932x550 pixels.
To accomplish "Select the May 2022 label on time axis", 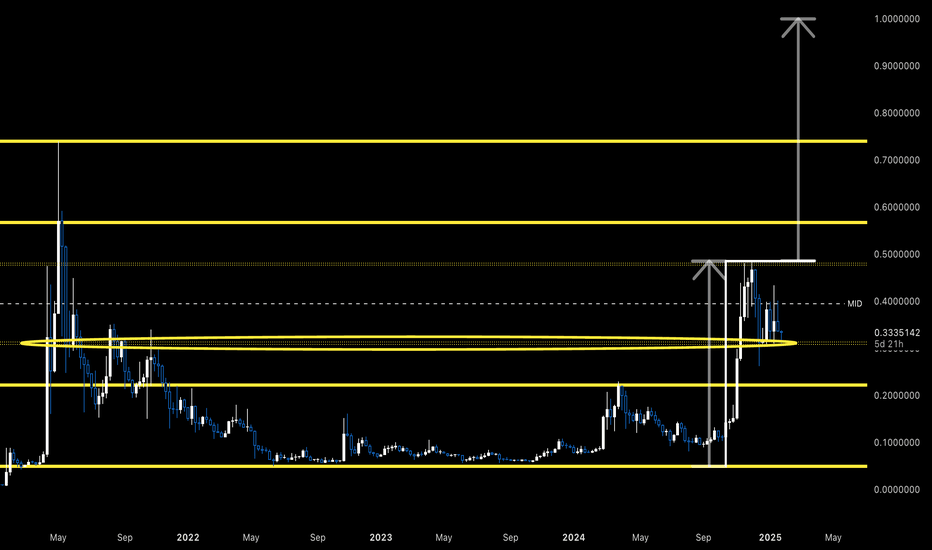I will point(251,538).
